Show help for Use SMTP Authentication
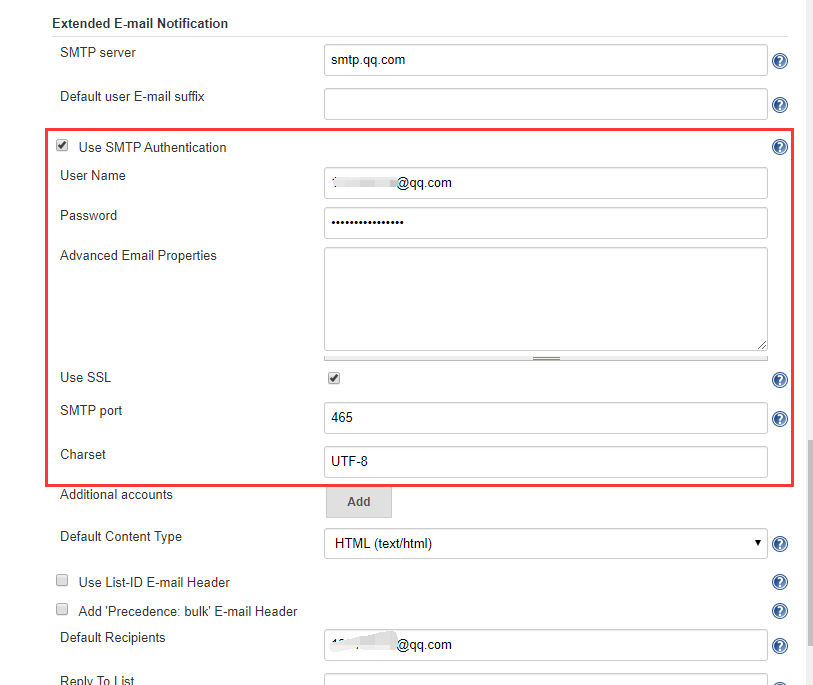The image size is (813, 685). click(780, 147)
